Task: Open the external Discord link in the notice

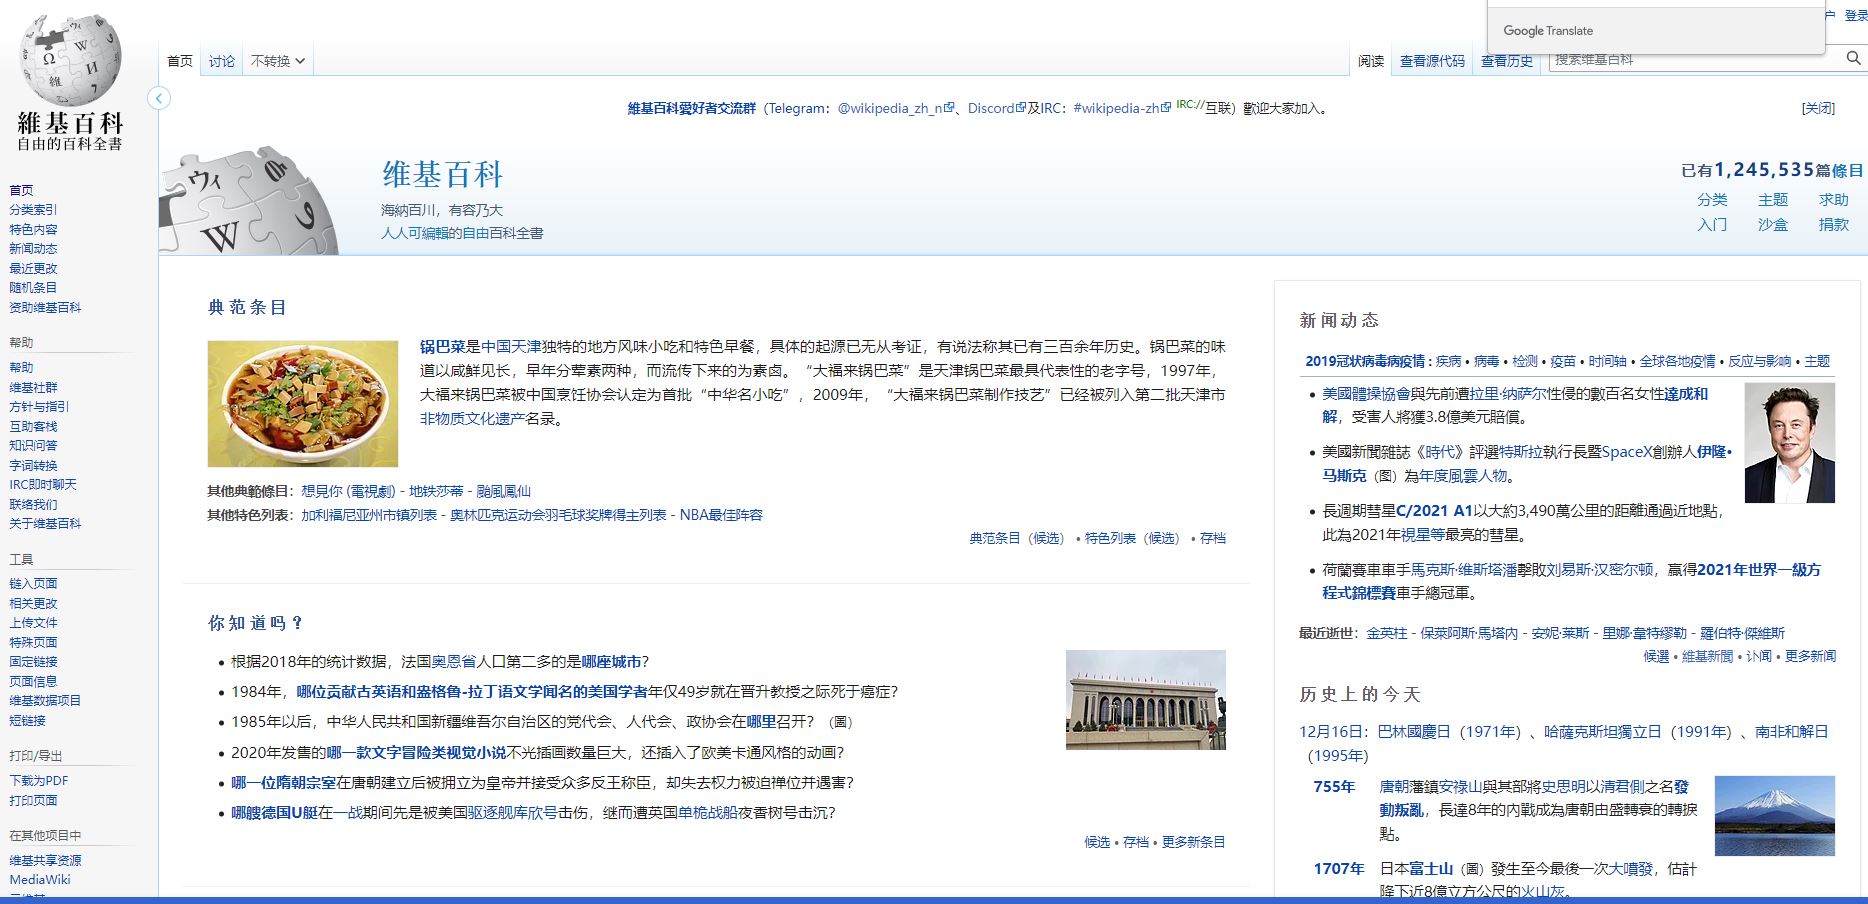Action: [991, 108]
